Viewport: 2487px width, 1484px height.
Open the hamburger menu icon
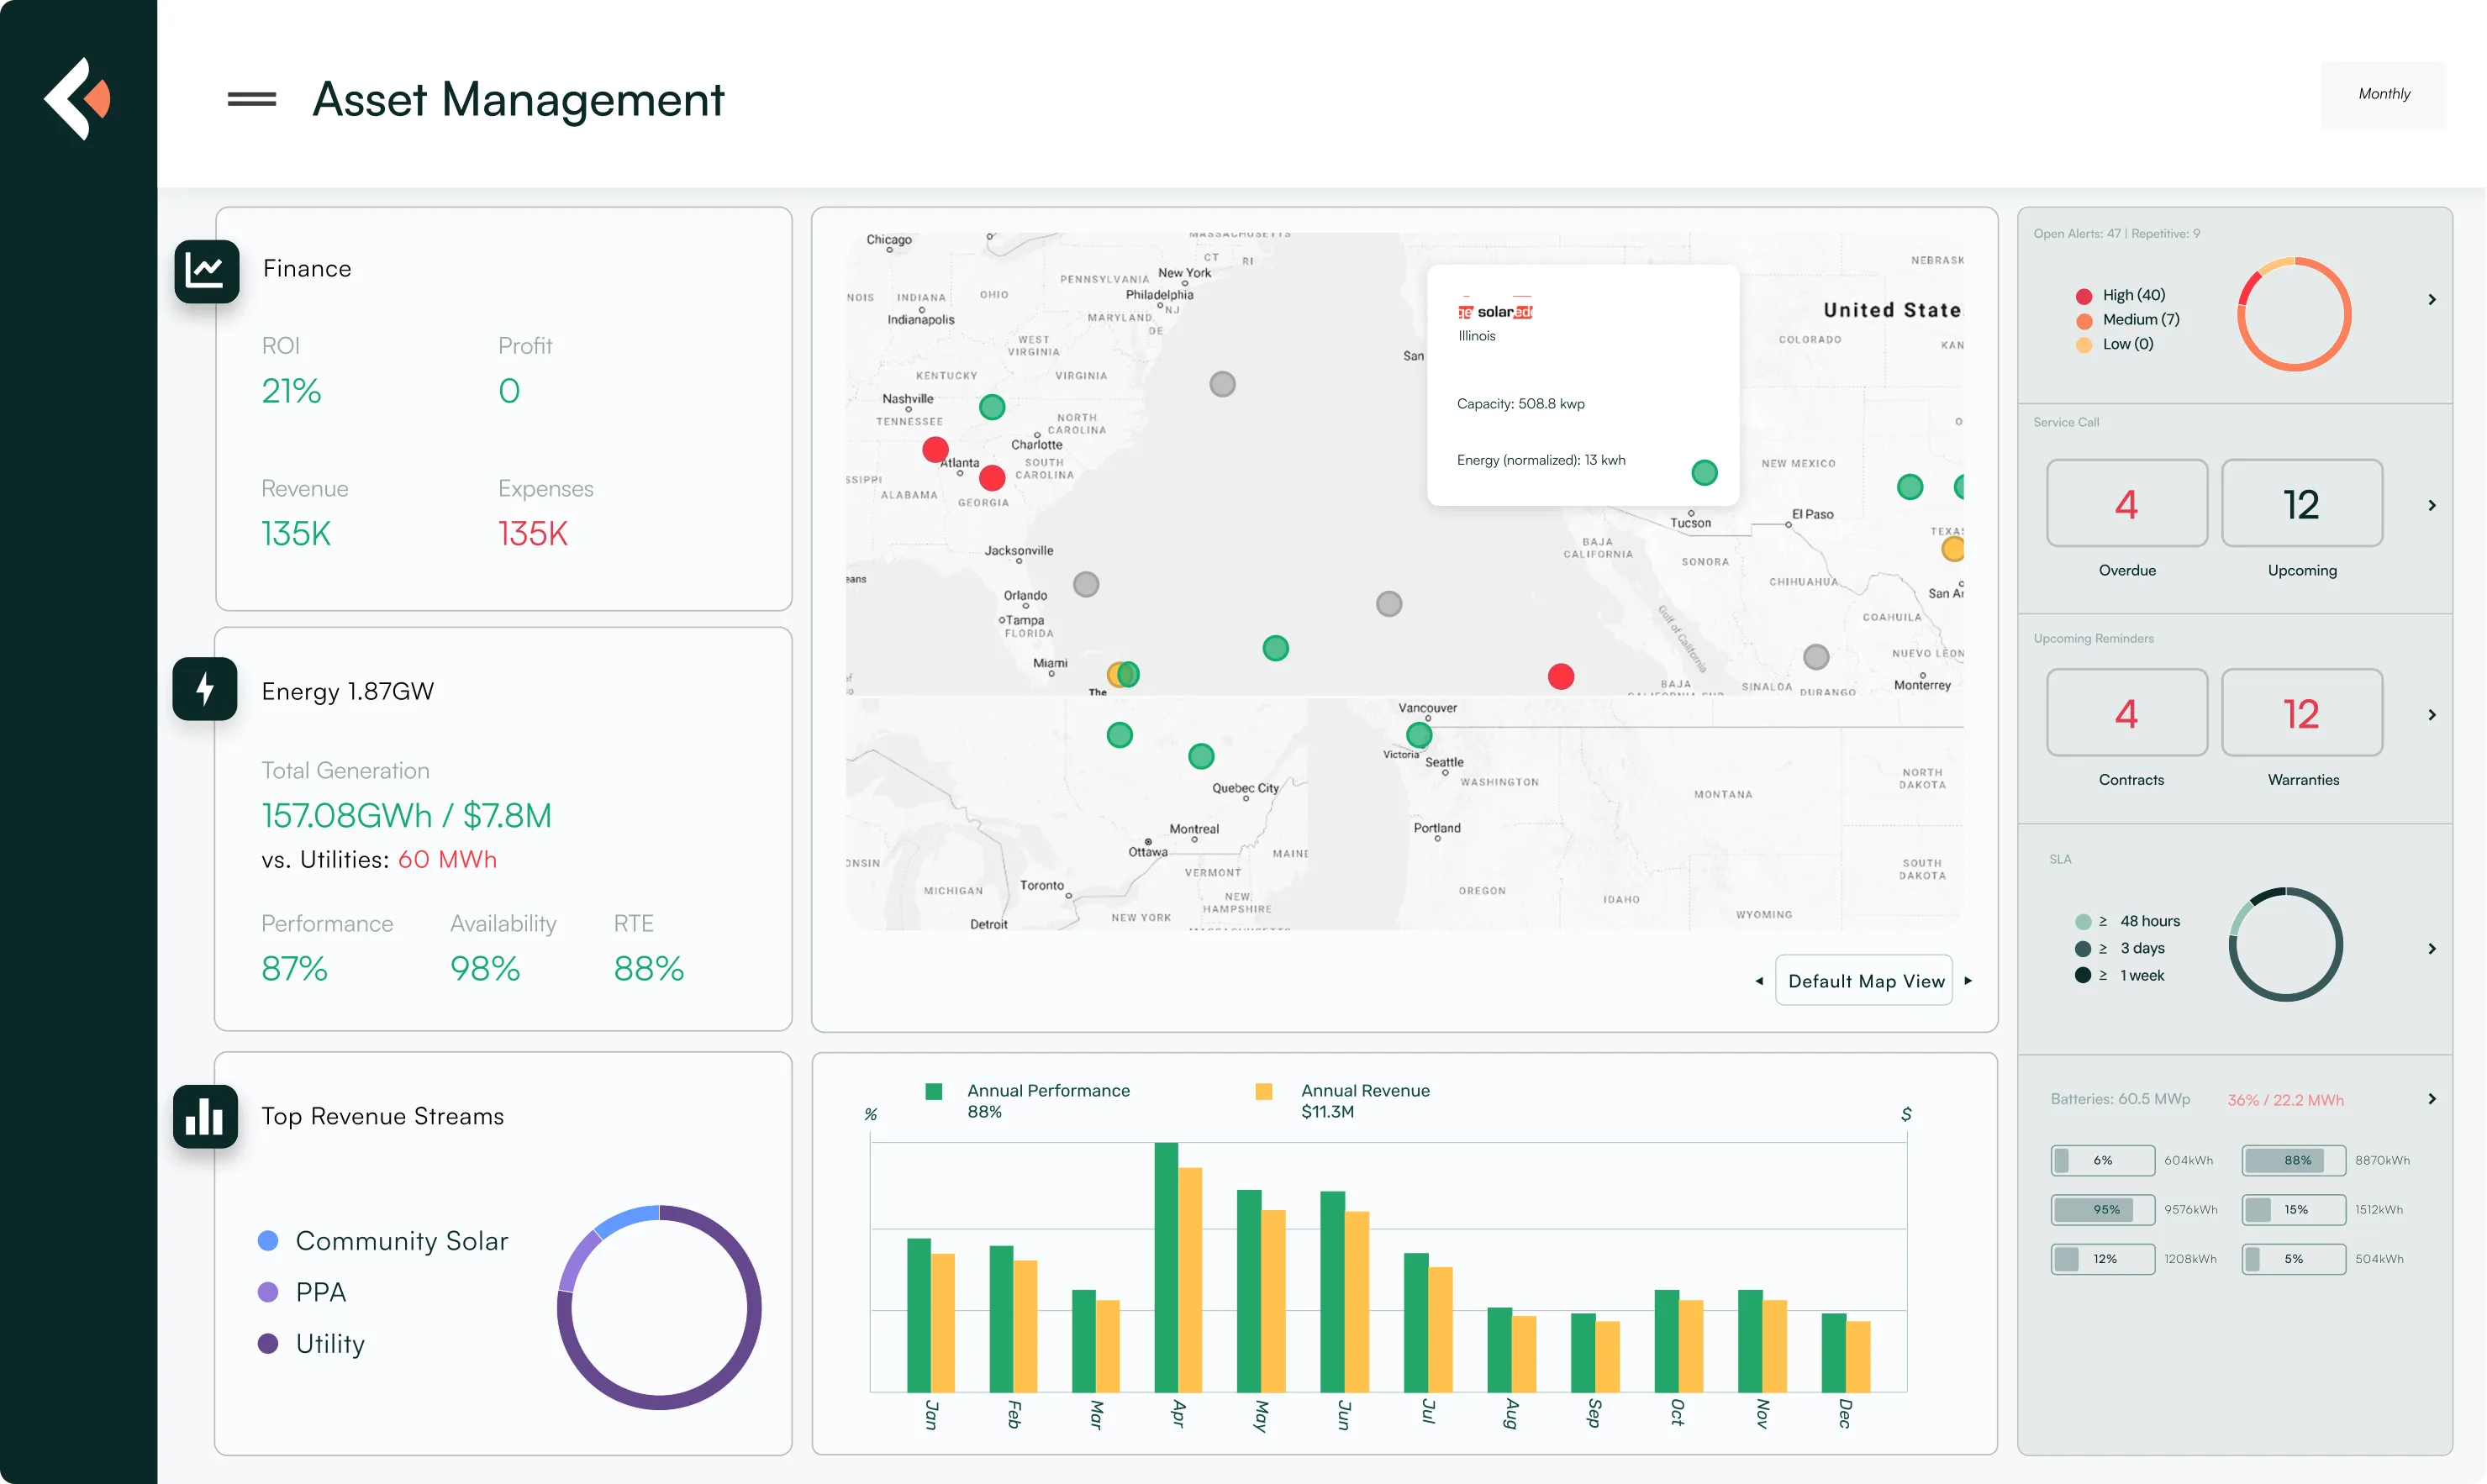point(251,99)
